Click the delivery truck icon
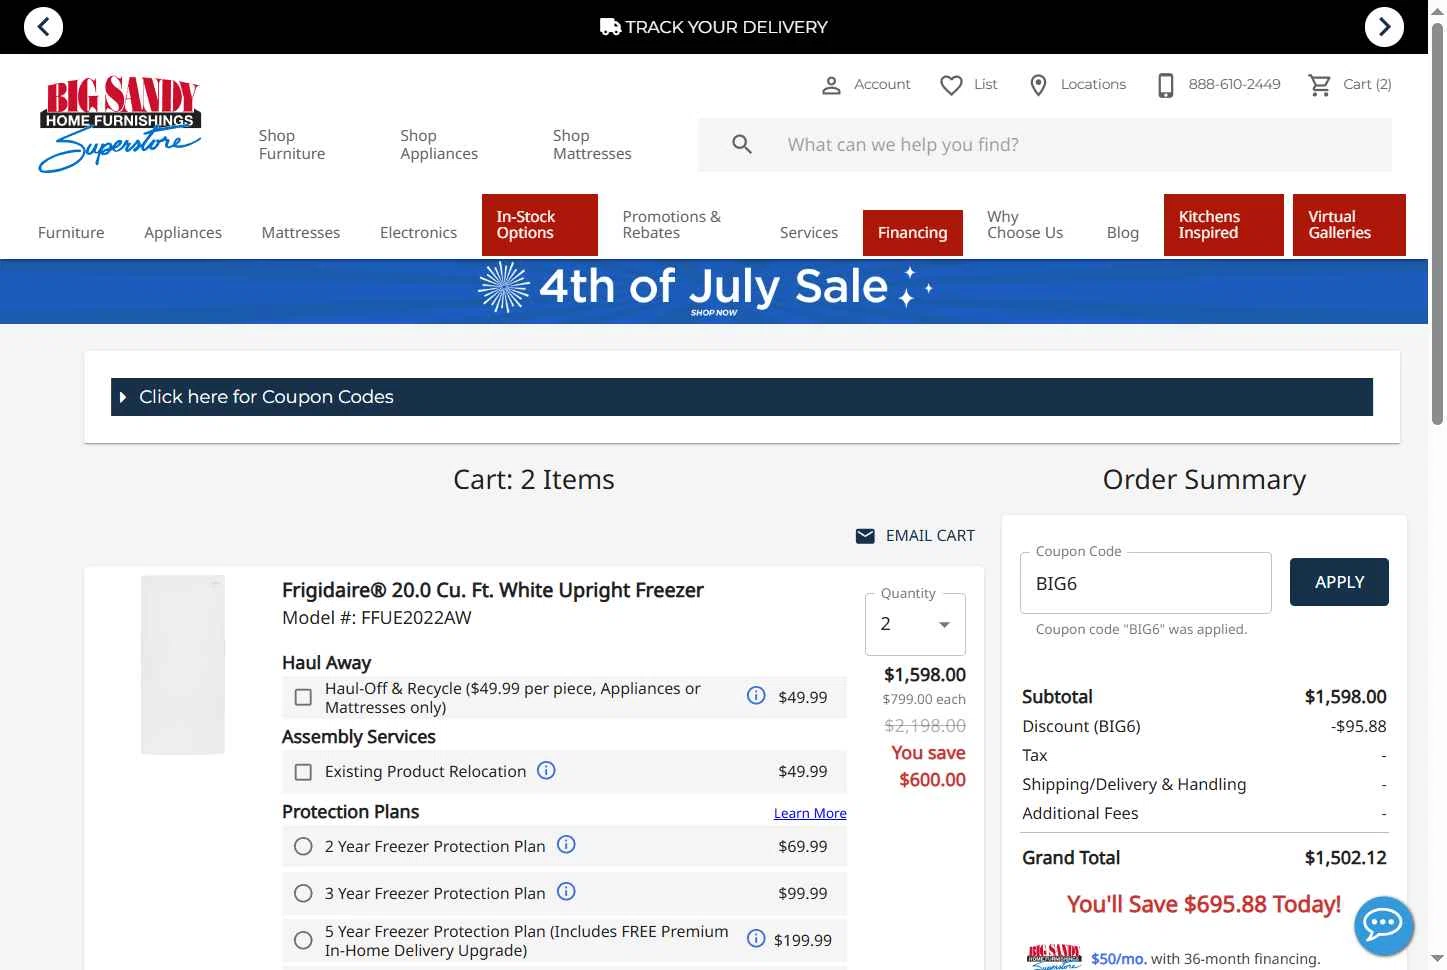Screen dimensions: 1447x970 point(610,27)
